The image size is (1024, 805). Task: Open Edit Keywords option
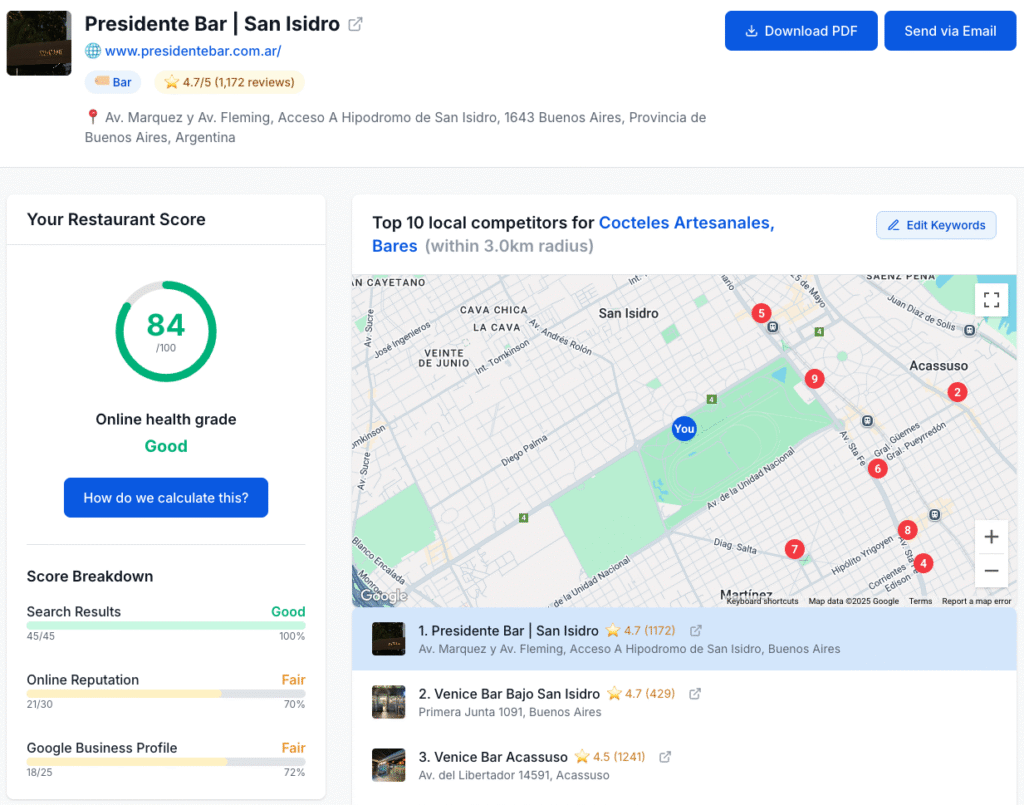[x=936, y=225]
